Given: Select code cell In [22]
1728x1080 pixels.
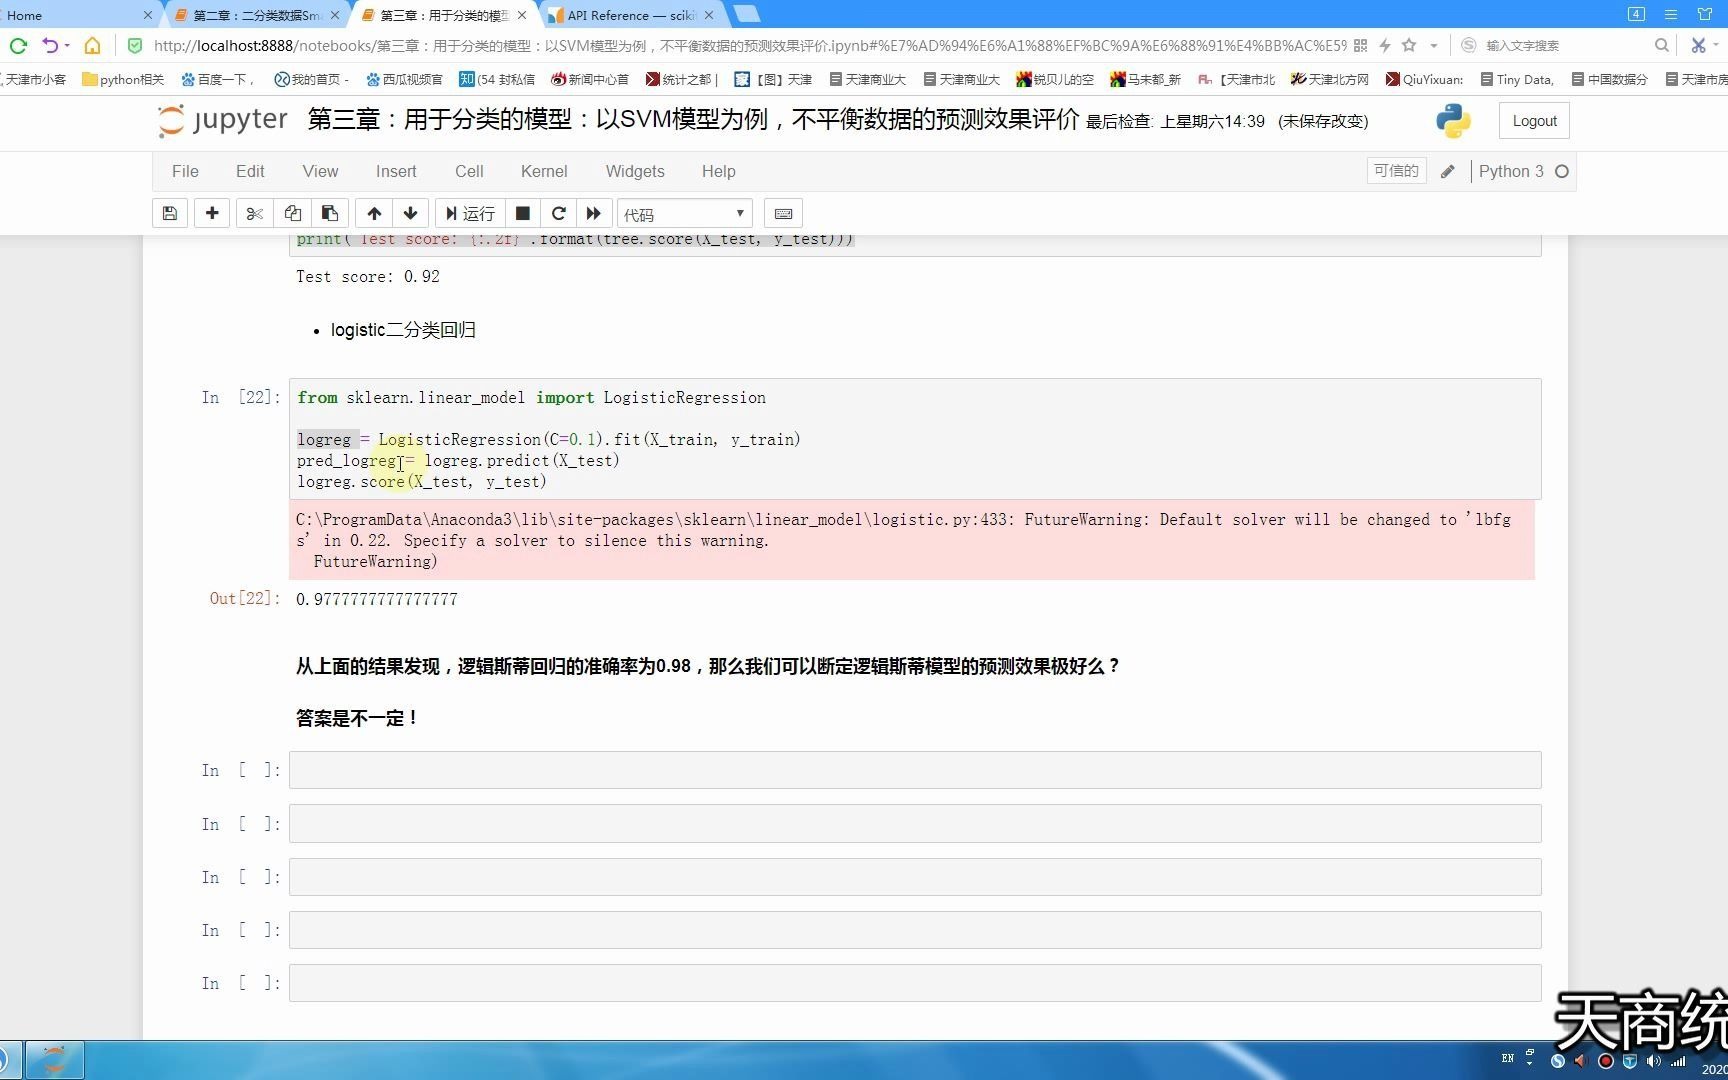Looking at the screenshot, I should point(914,439).
